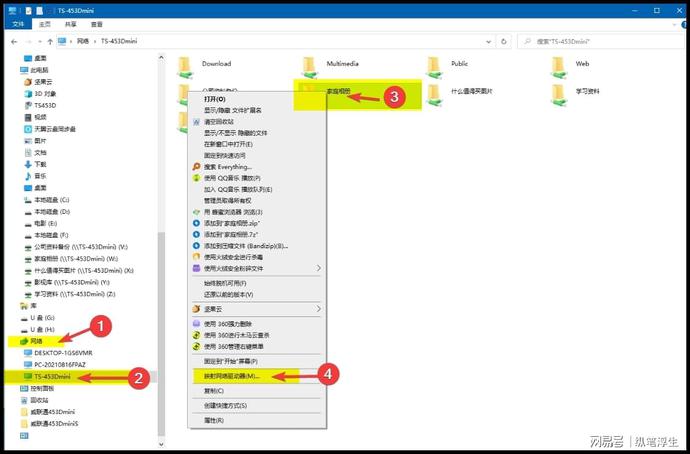The height and width of the screenshot is (454, 690).
Task: Open 控制面板 in the navigation pane
Action: coord(37,388)
